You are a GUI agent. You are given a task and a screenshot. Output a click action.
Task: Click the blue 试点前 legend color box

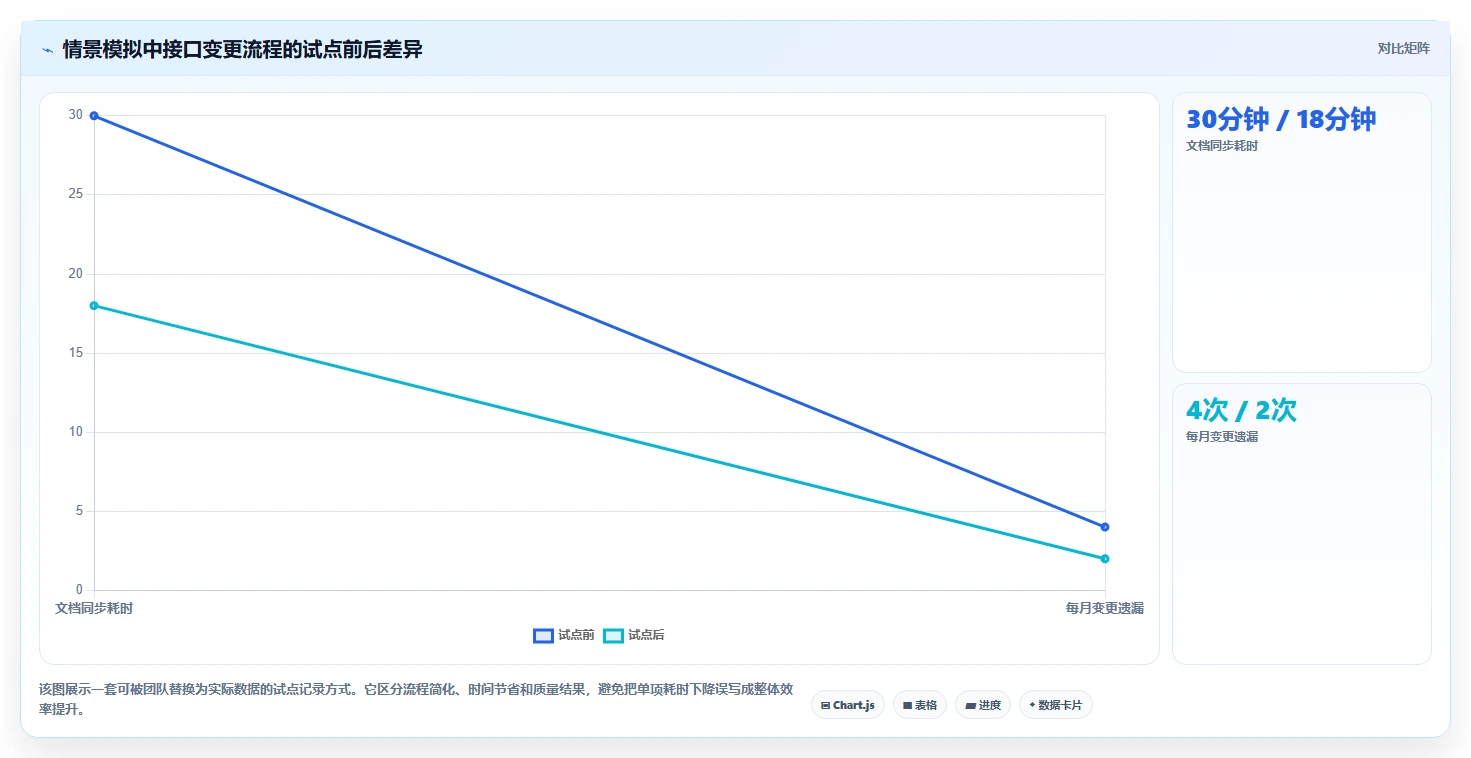[543, 635]
